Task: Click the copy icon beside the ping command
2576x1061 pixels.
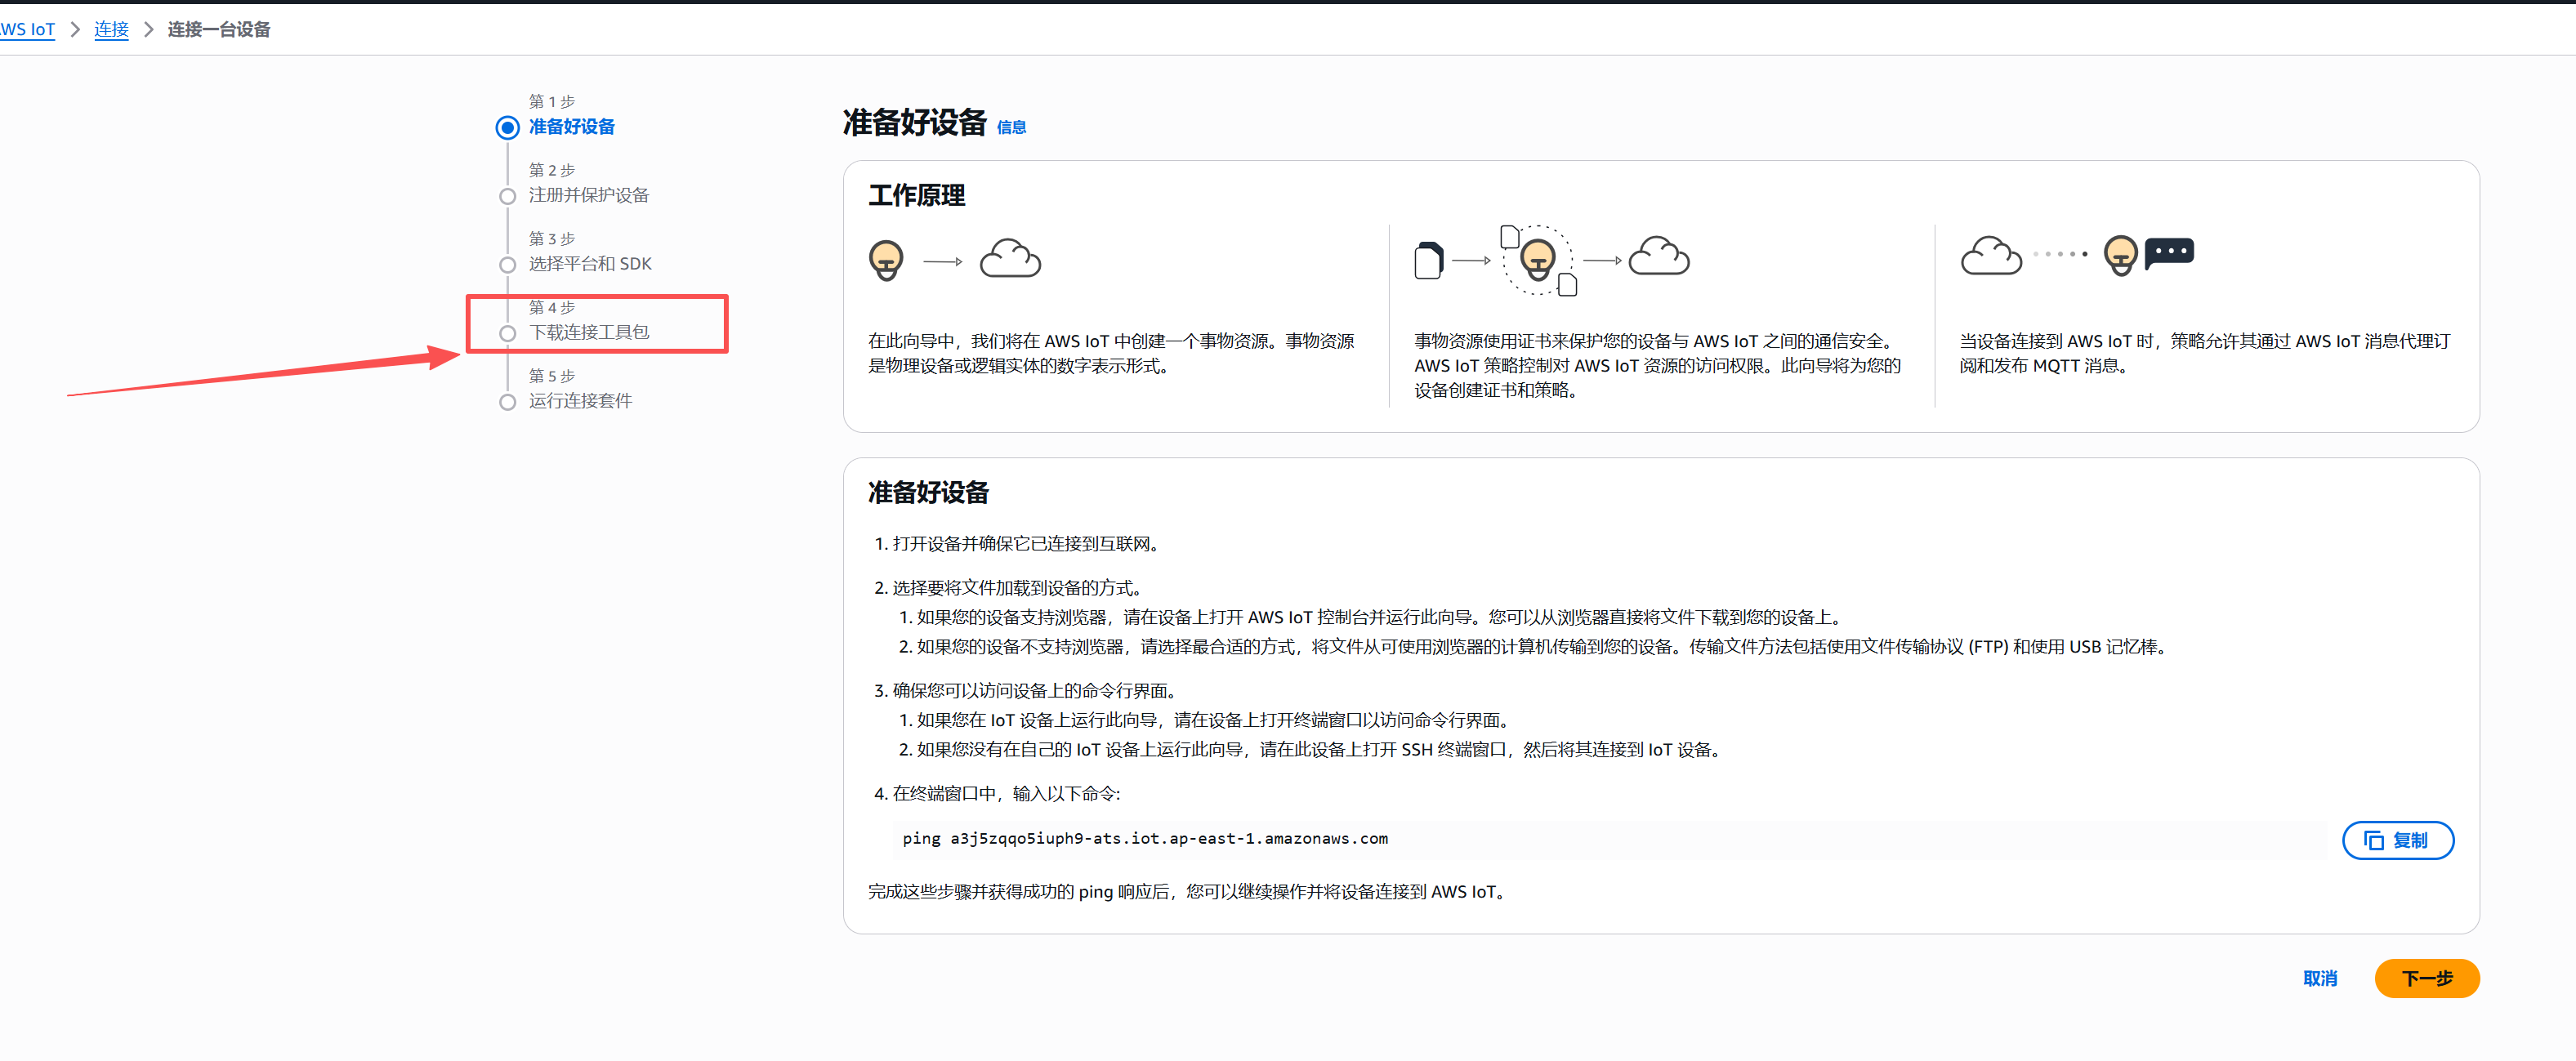Action: point(2375,840)
